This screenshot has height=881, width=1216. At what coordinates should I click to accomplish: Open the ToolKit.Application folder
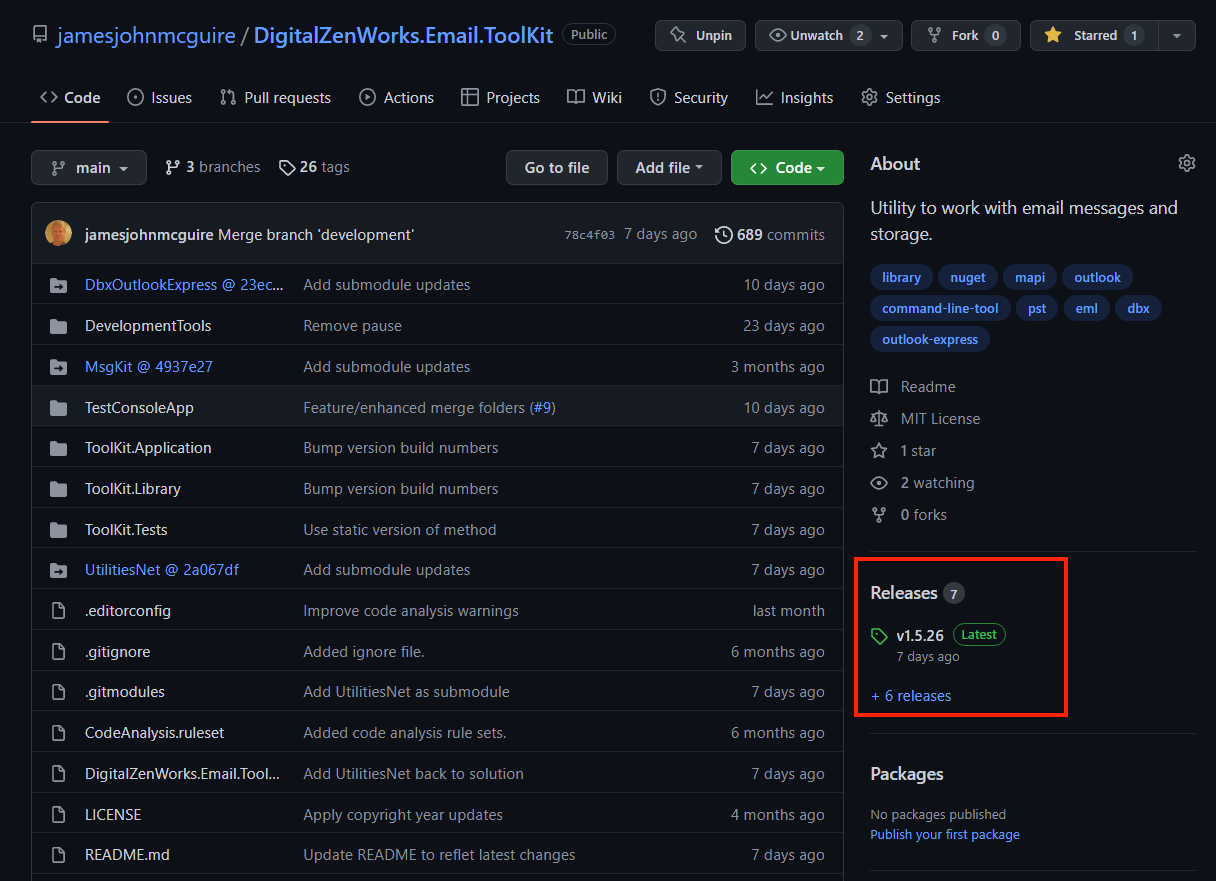[x=148, y=448]
